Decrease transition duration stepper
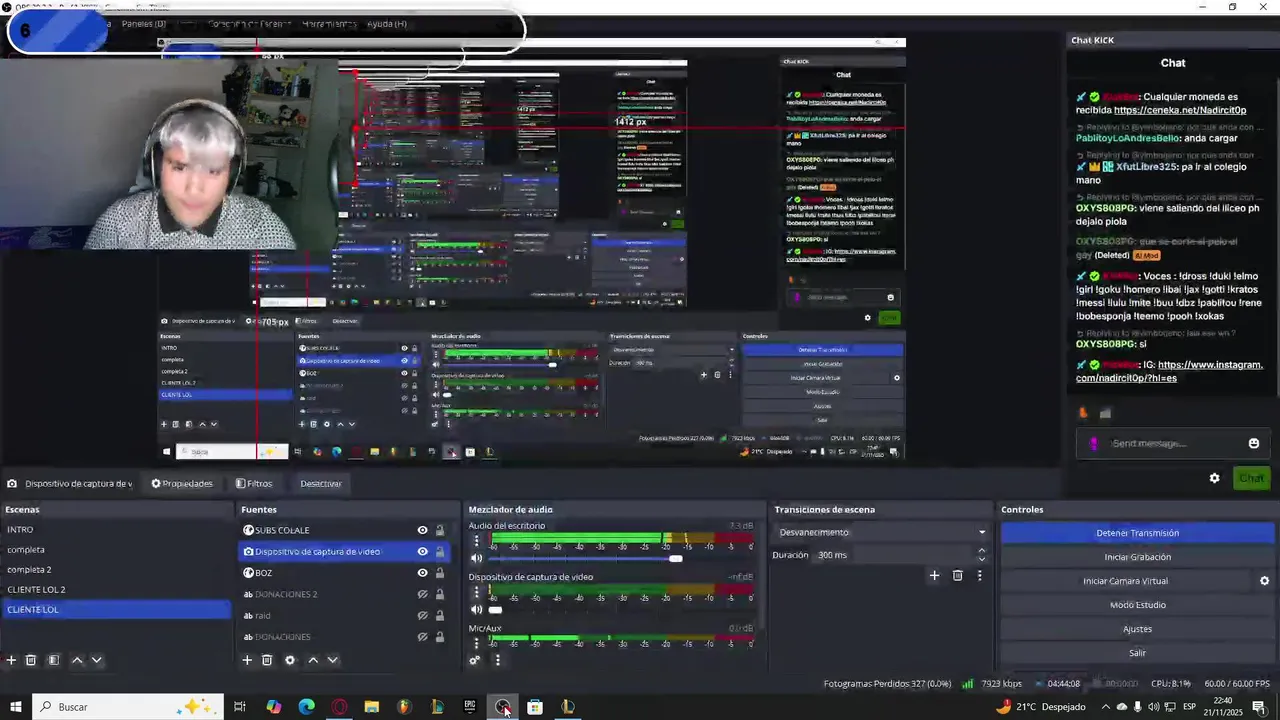Image resolution: width=1280 pixels, height=720 pixels. pyautogui.click(x=982, y=560)
